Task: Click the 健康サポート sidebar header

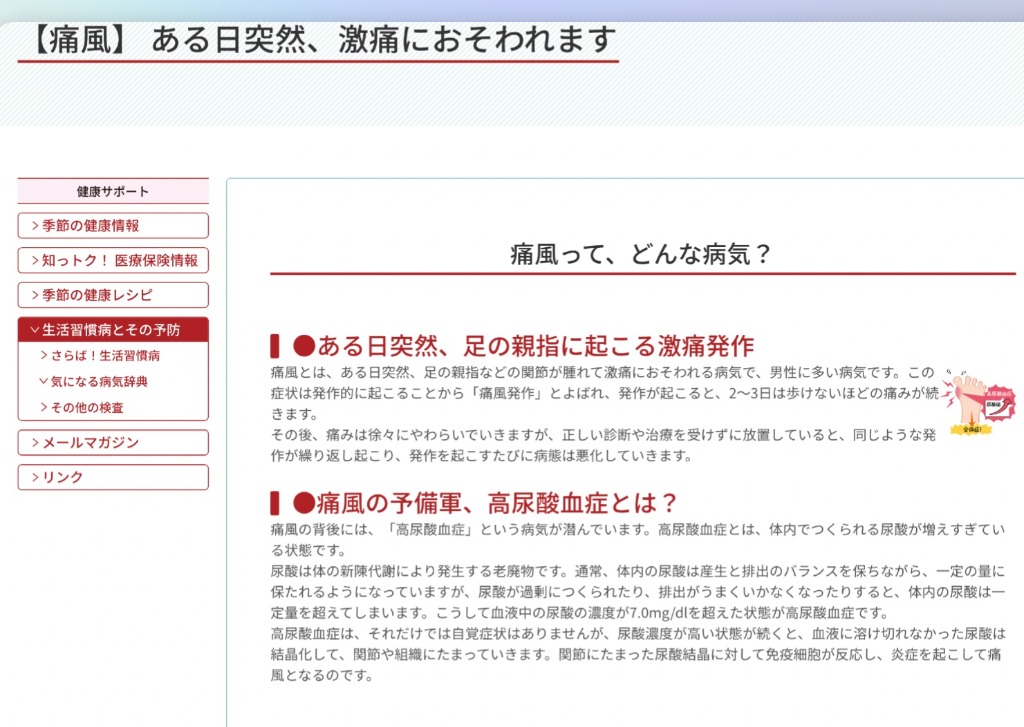Action: [x=113, y=191]
